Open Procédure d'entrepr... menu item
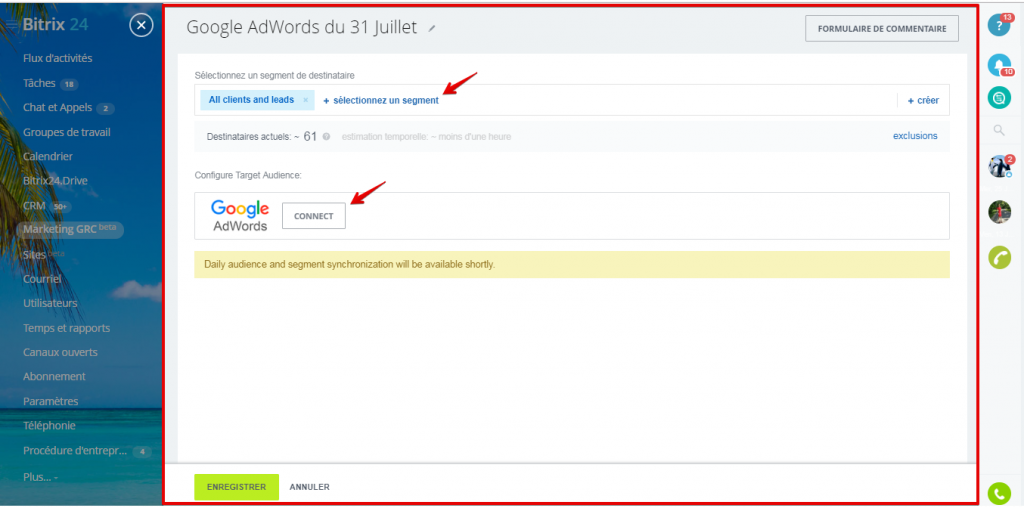This screenshot has height=508, width=1024. tap(76, 451)
